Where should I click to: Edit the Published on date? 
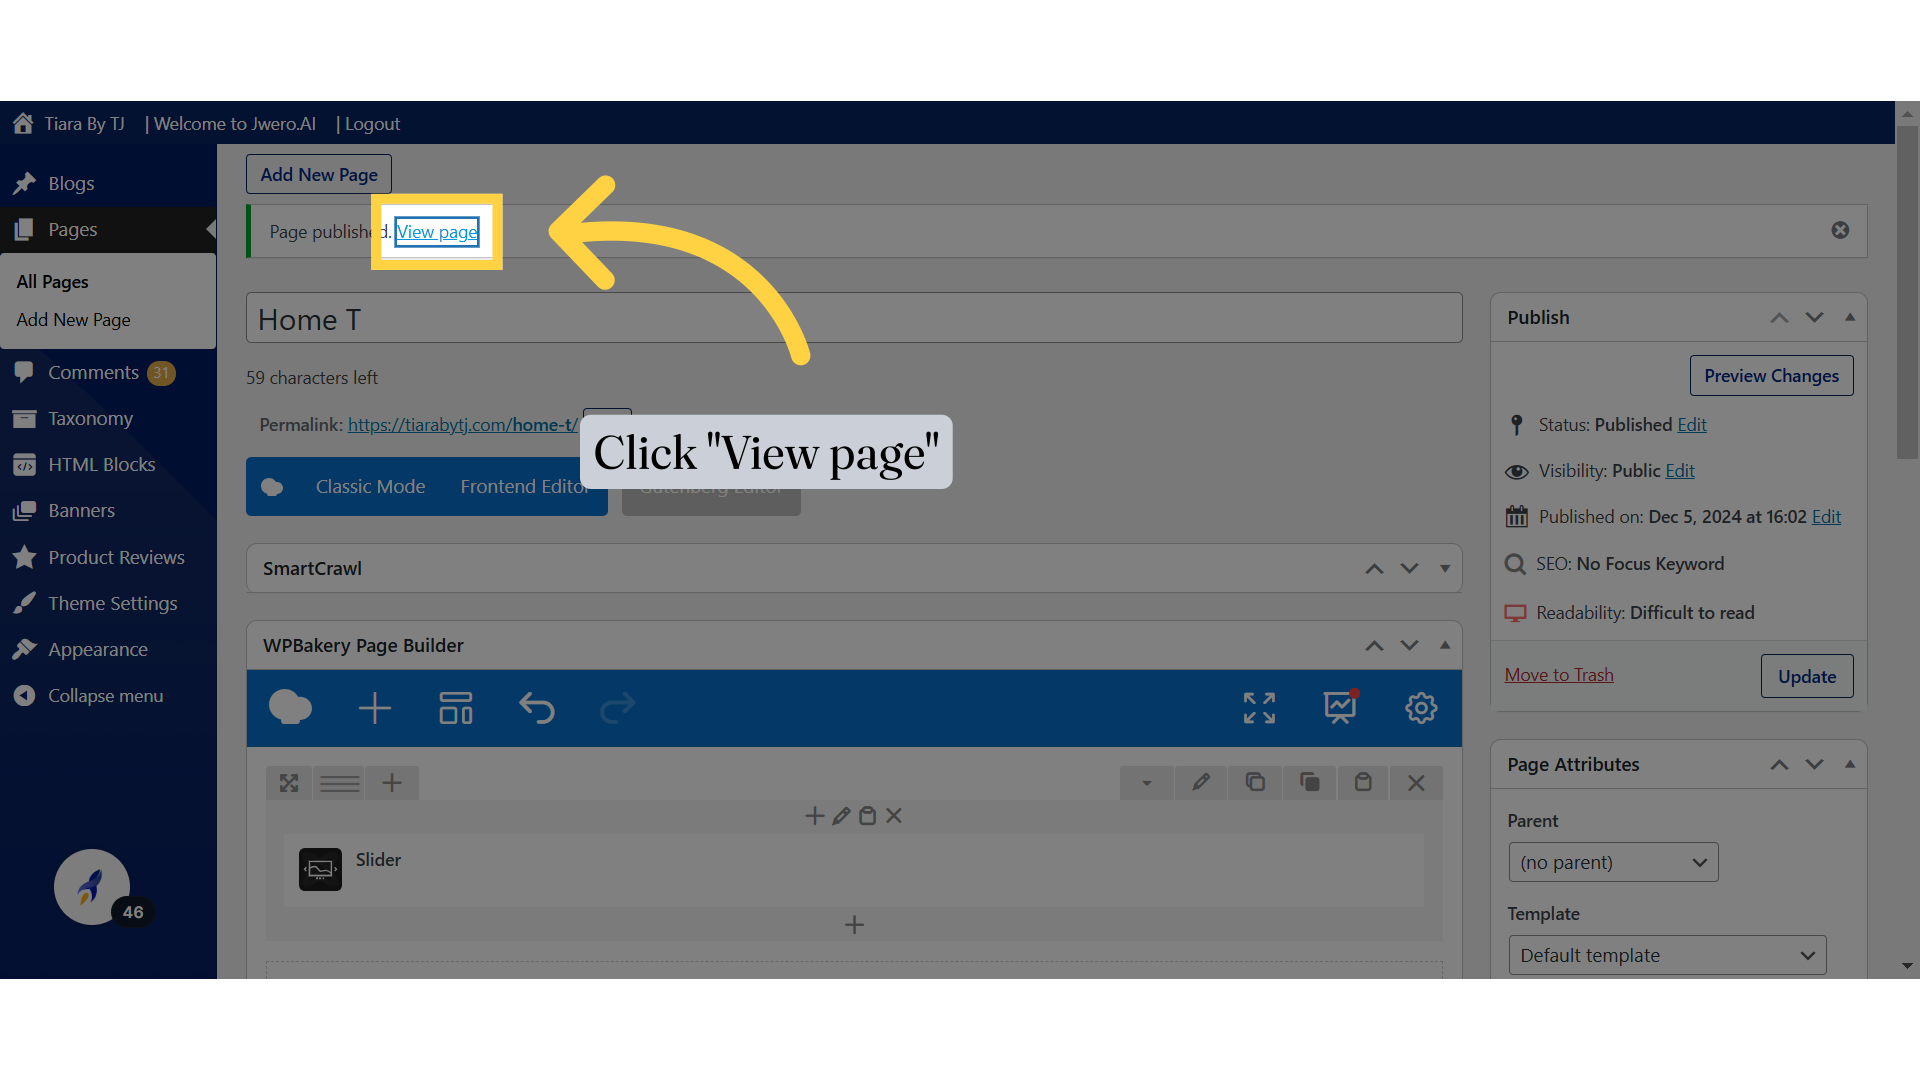1826,517
